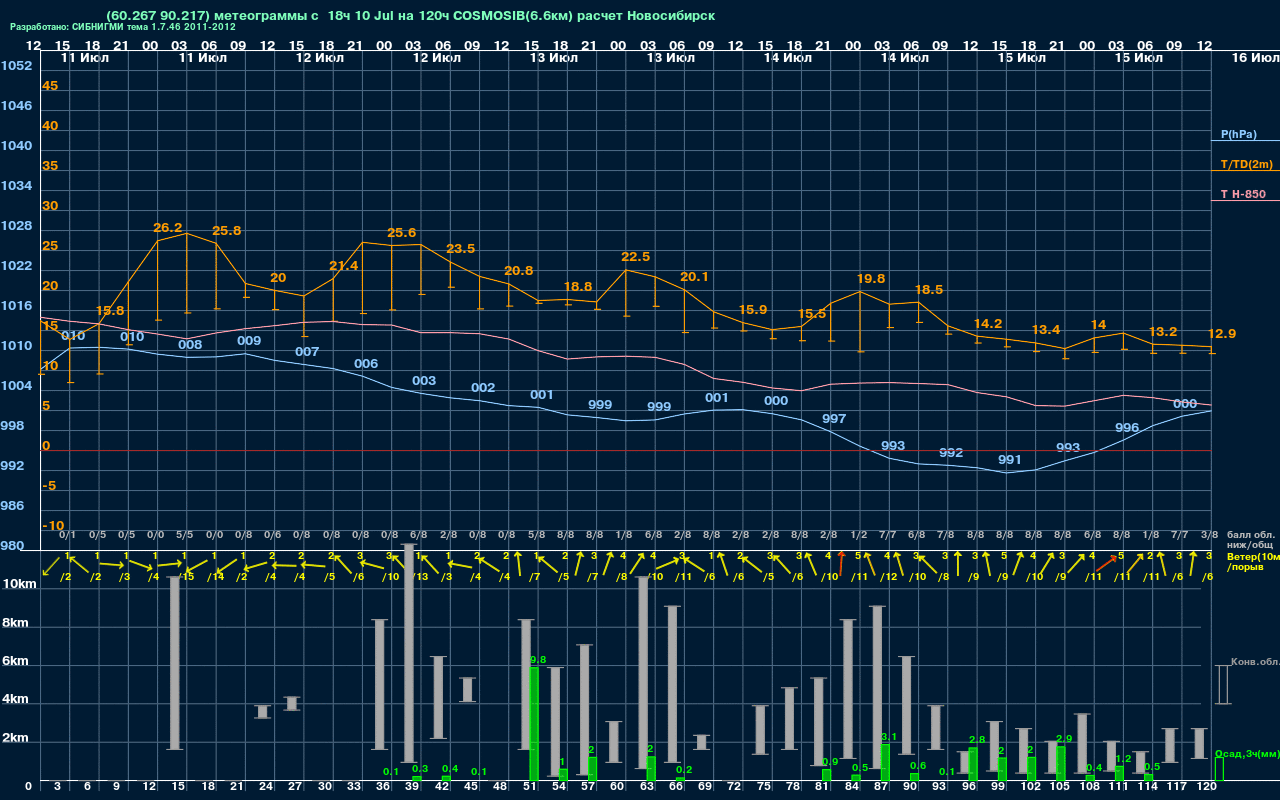Click the pressure label 002
Screen dimensions: 1280x800
point(483,388)
